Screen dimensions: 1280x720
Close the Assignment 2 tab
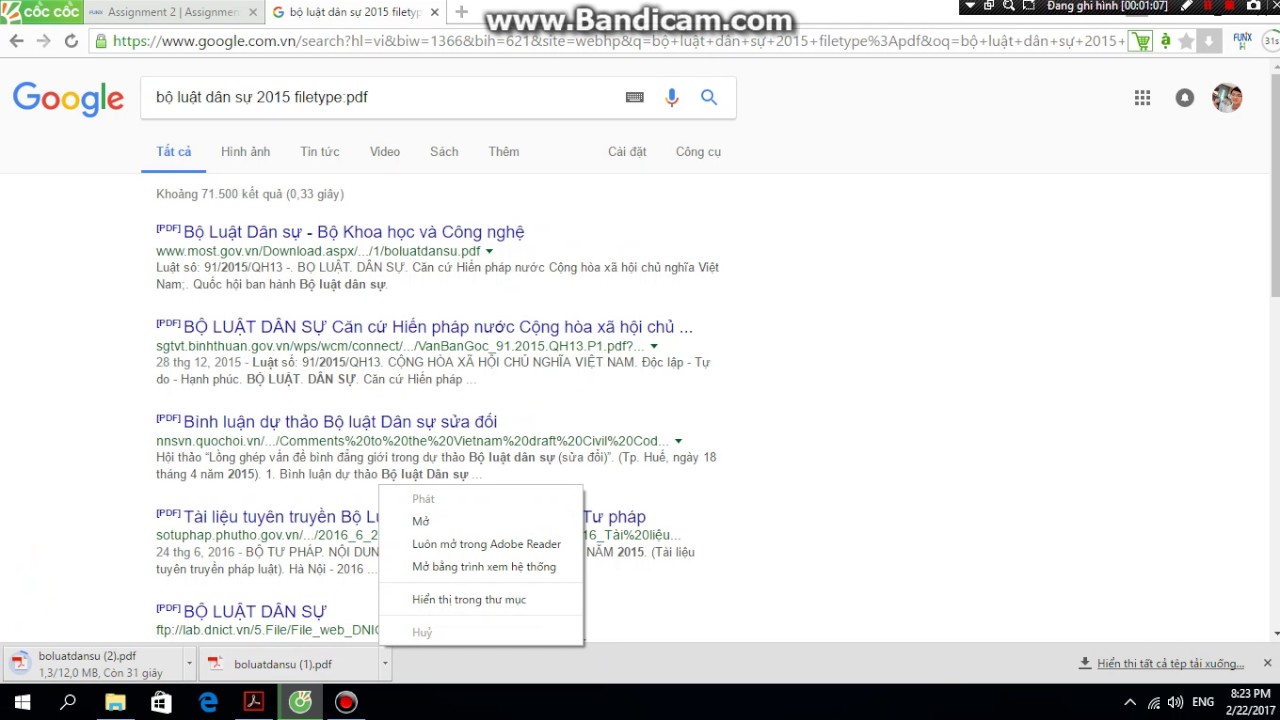[x=252, y=12]
